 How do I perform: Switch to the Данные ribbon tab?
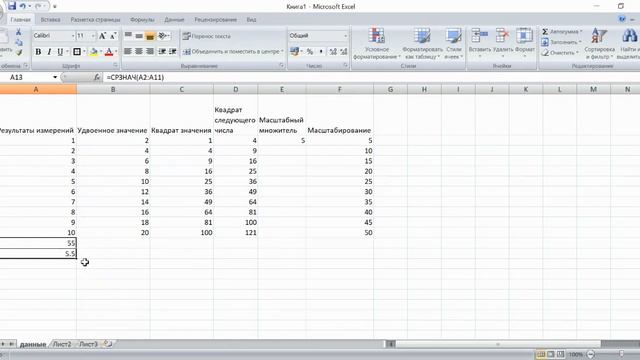pos(174,20)
